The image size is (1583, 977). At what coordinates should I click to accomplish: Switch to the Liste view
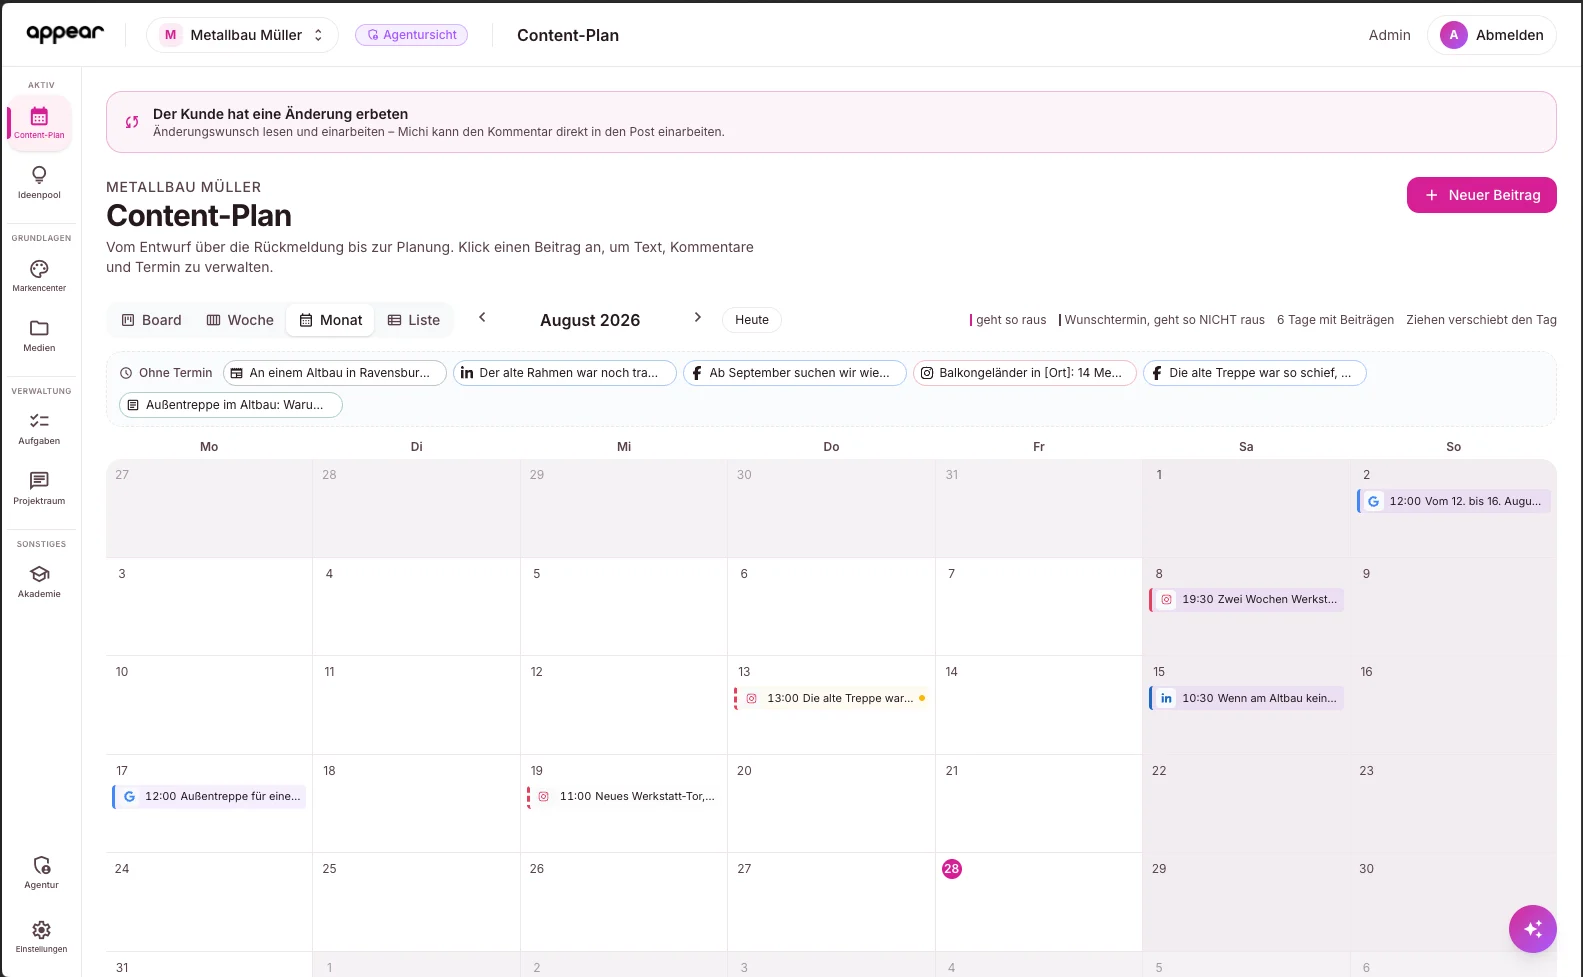[x=414, y=320]
